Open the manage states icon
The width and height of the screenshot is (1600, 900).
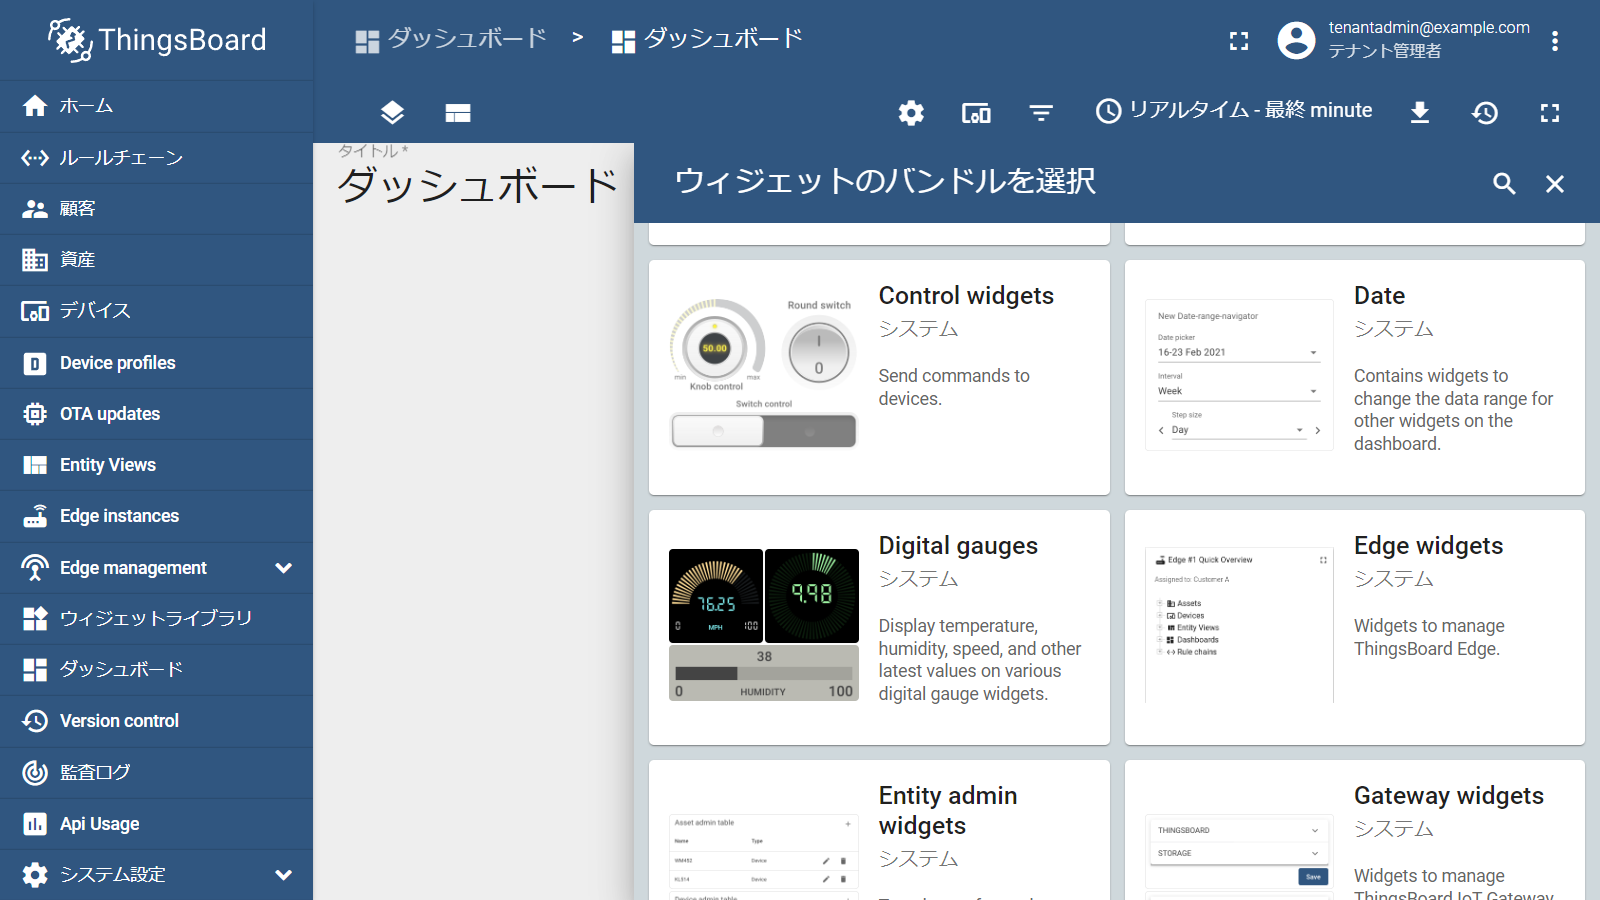(x=458, y=113)
